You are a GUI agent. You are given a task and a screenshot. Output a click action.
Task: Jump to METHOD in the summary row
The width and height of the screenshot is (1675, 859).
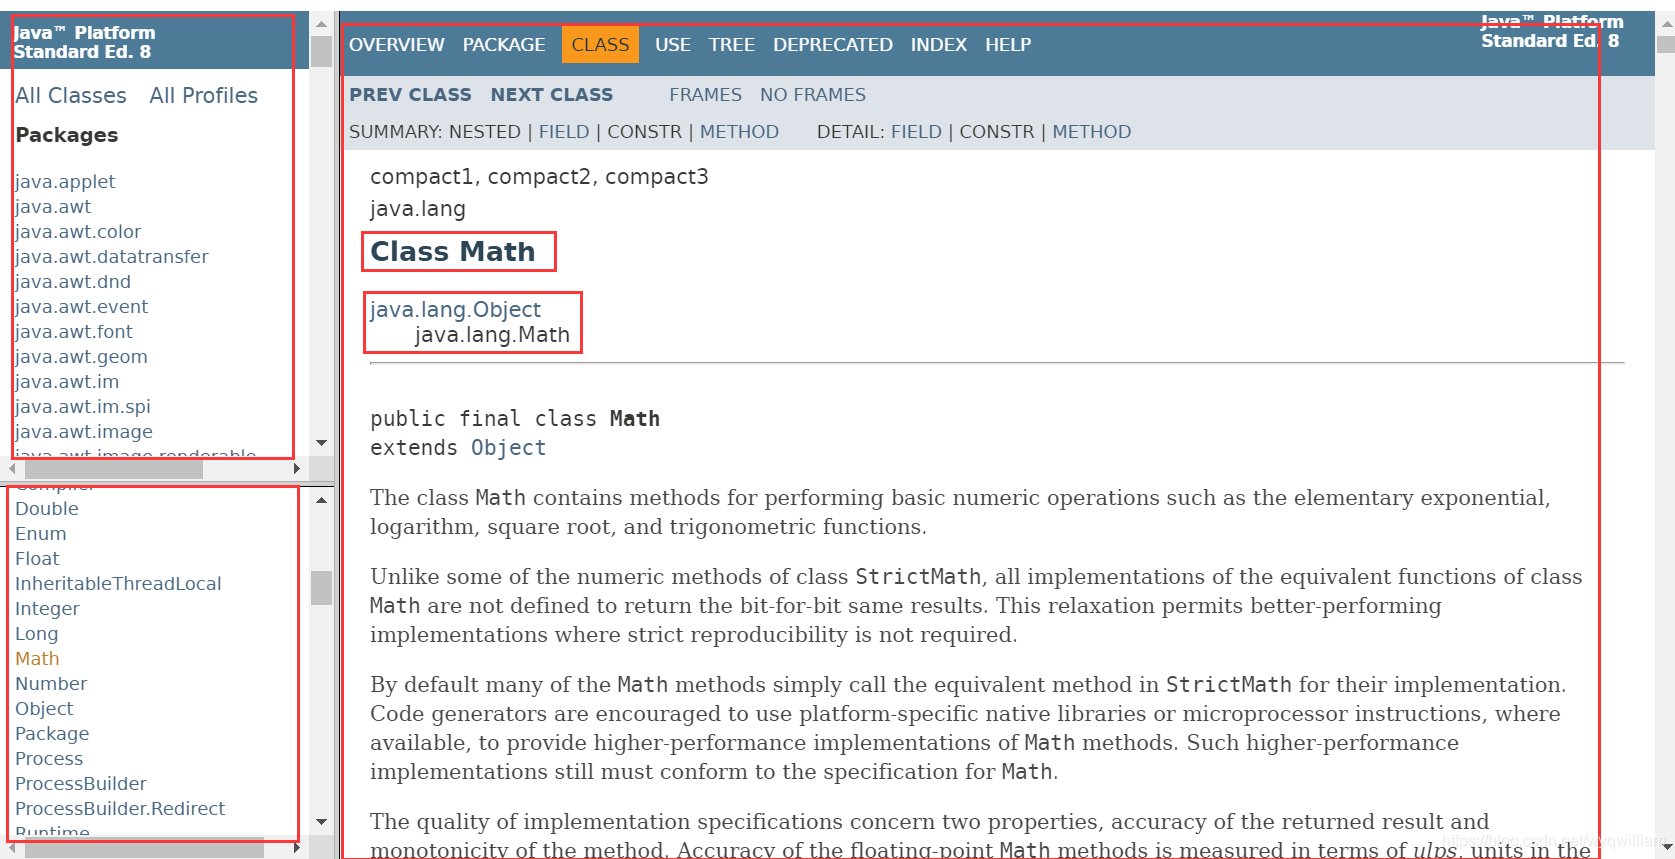pyautogui.click(x=739, y=132)
